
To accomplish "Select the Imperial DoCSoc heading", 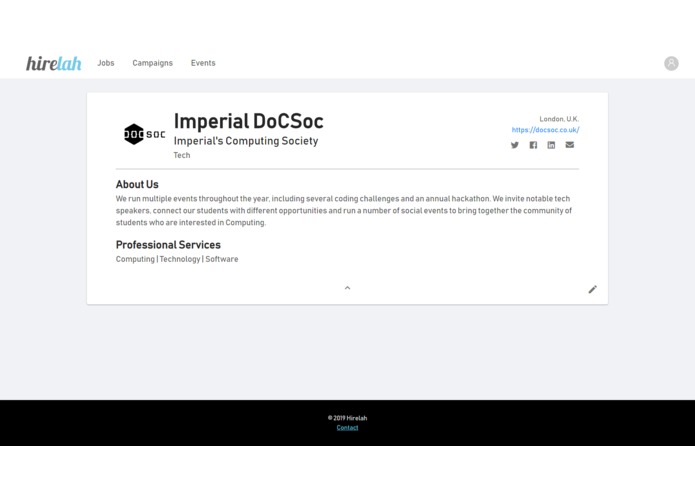I will point(249,121).
